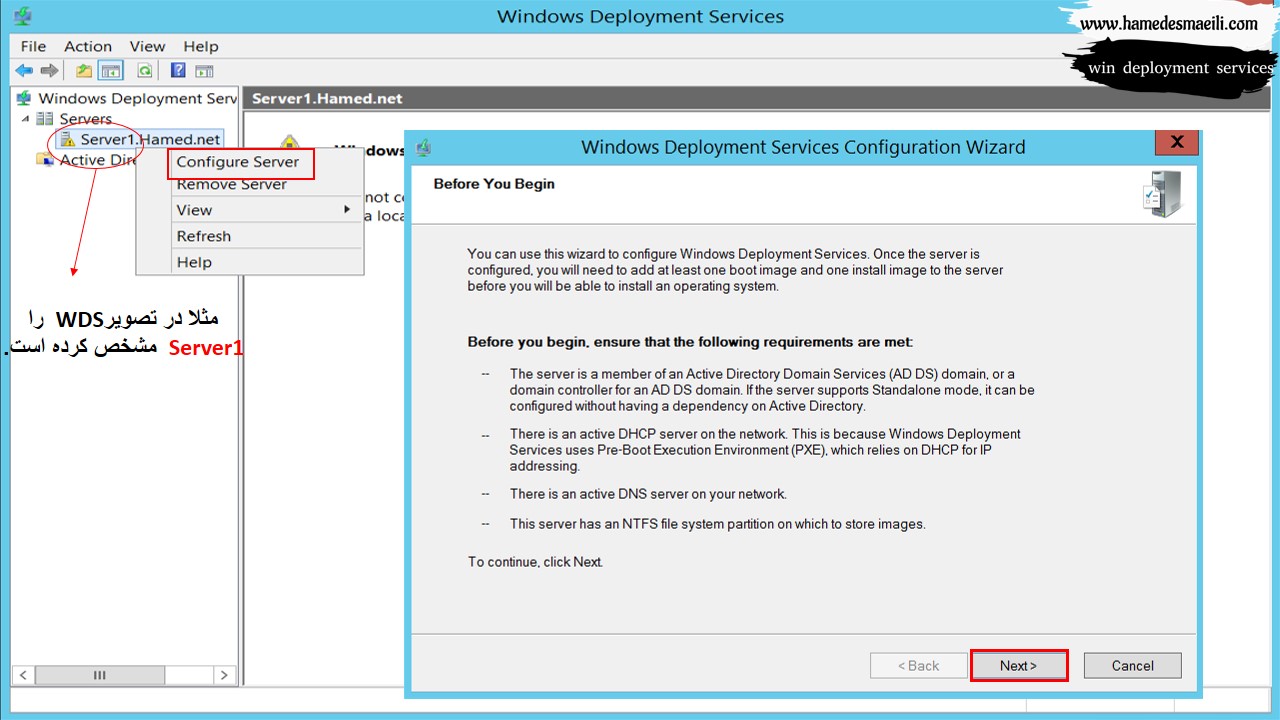Select Windows Deployment Services root tree item
The image size is (1280, 720).
pos(137,98)
